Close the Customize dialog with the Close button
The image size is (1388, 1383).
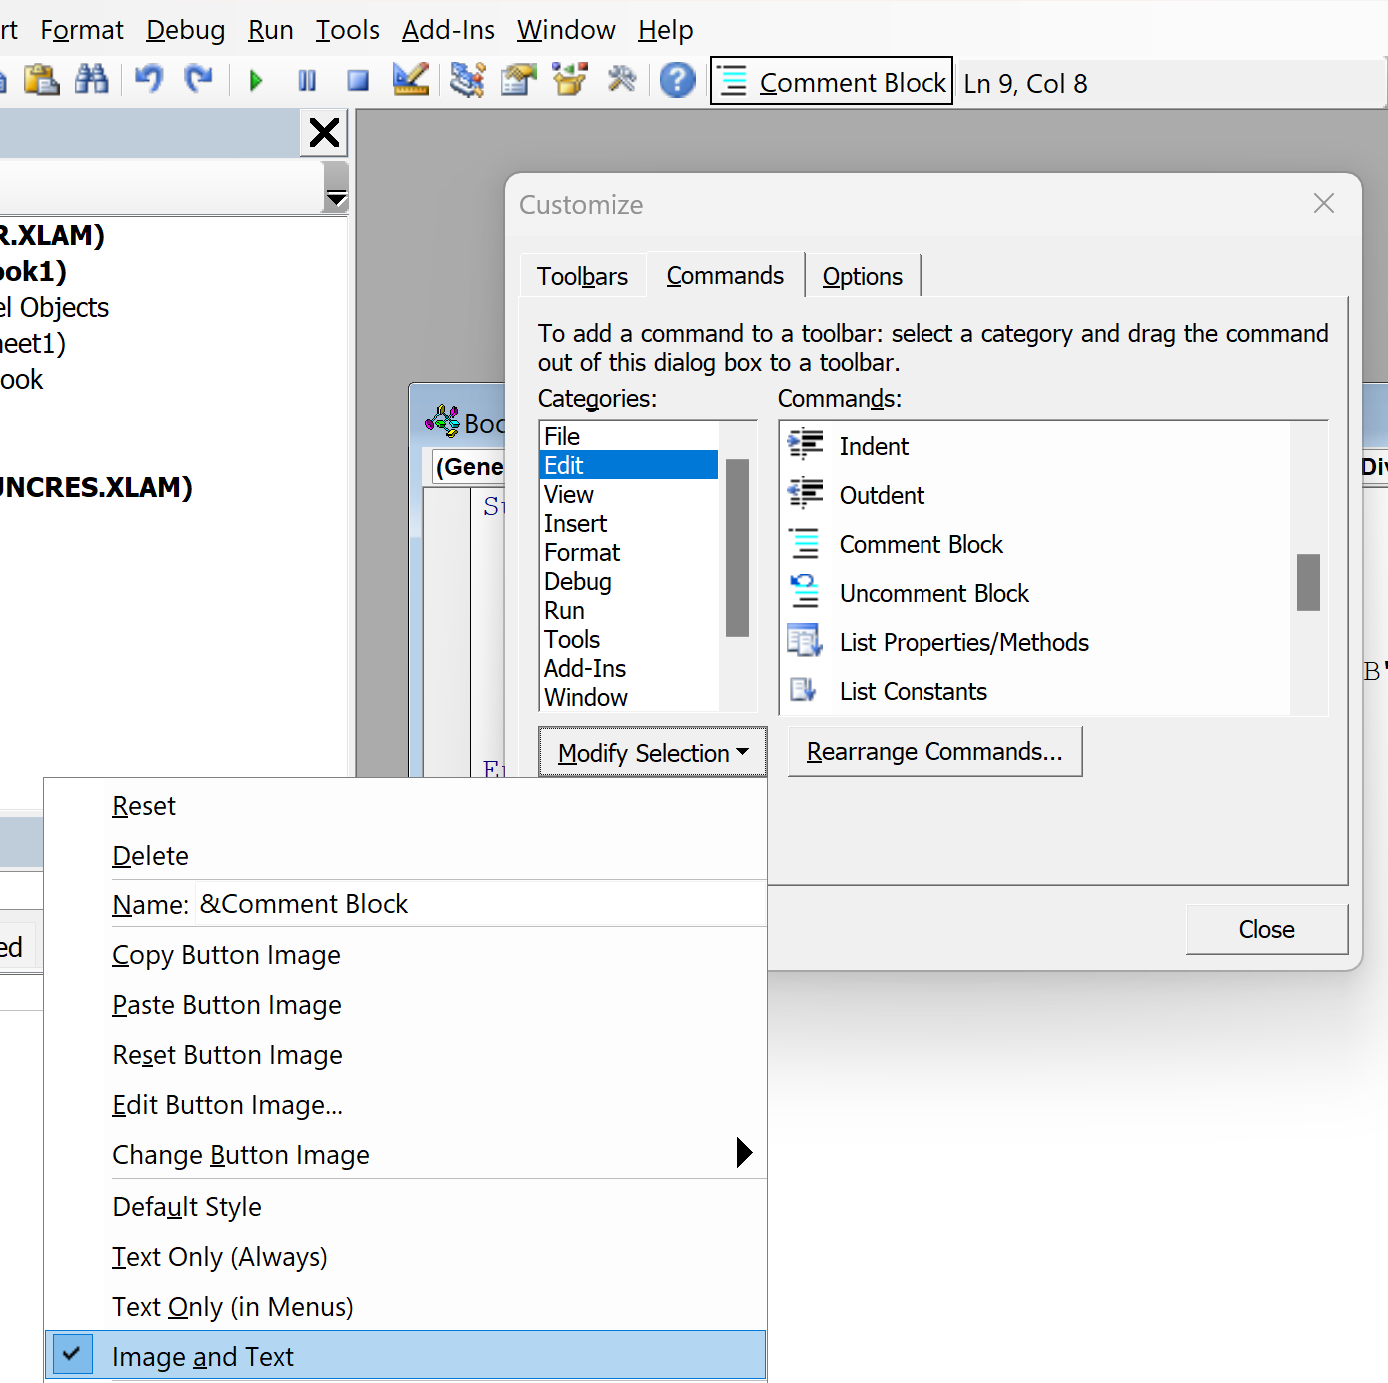point(1265,929)
